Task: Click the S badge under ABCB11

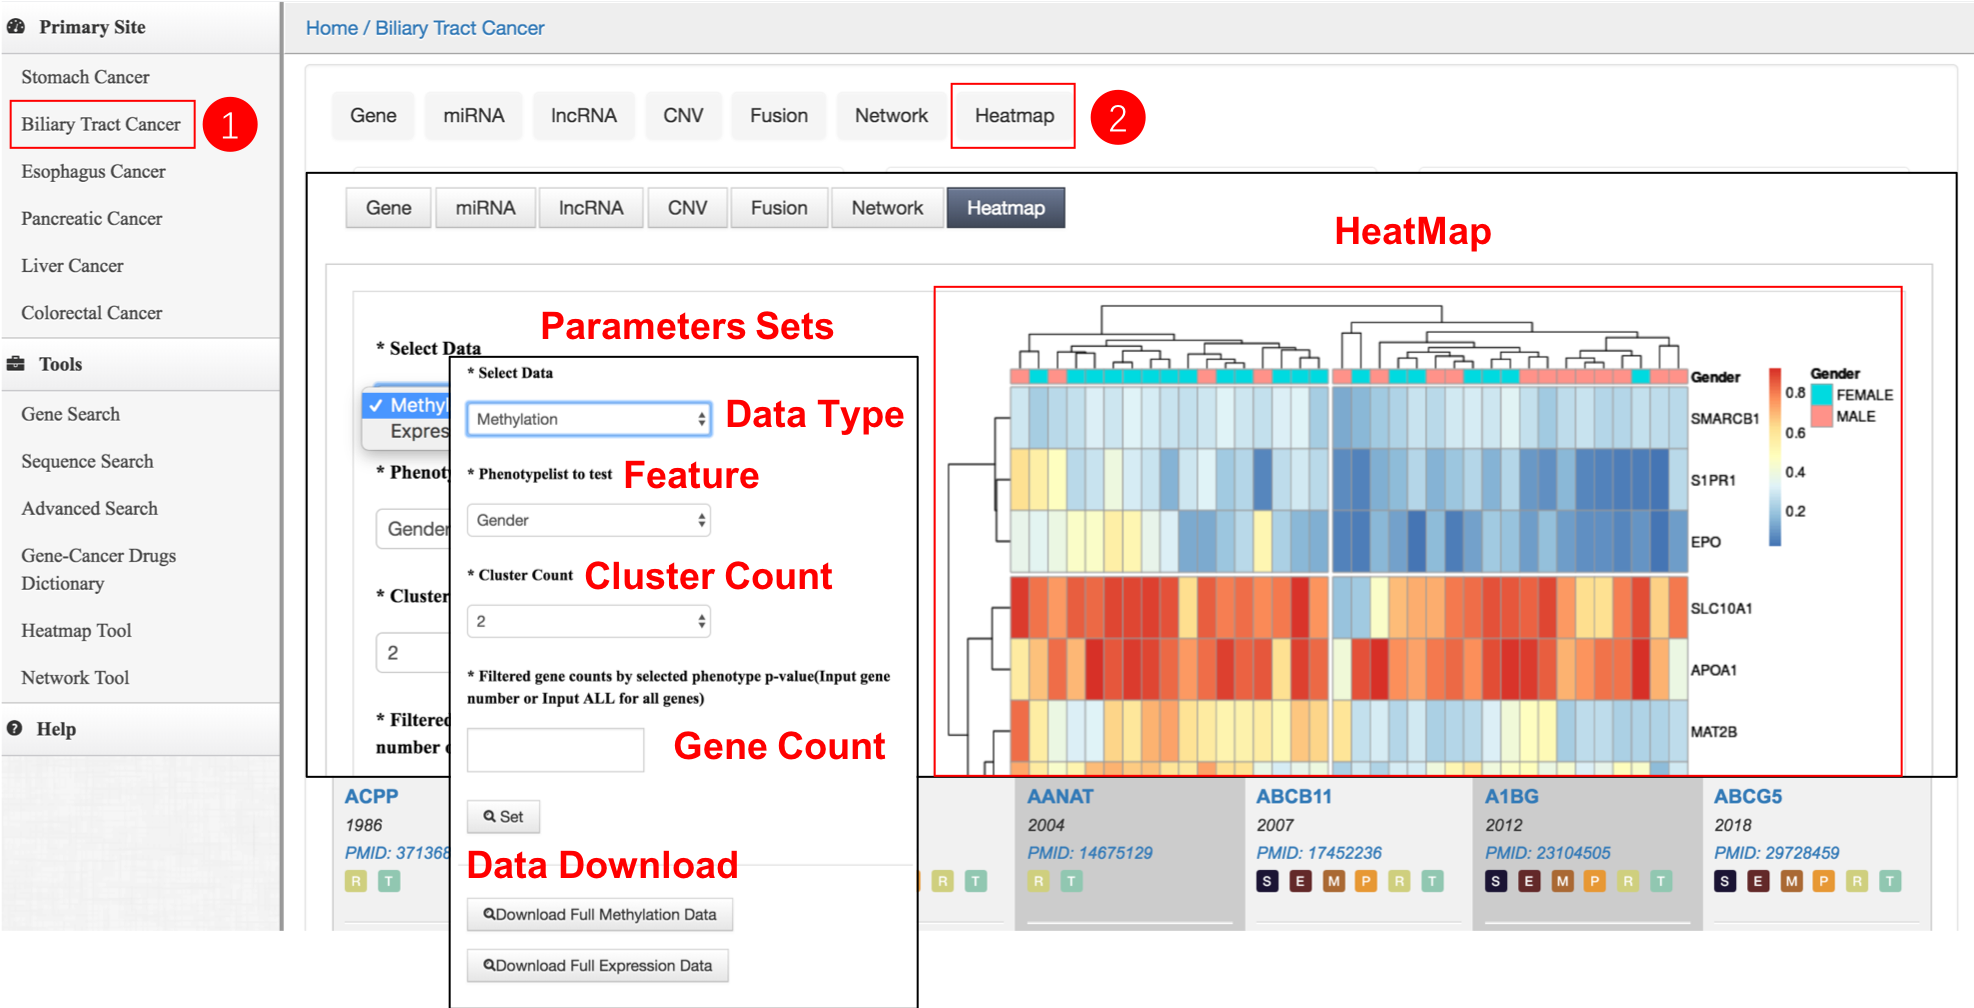Action: tap(1267, 881)
